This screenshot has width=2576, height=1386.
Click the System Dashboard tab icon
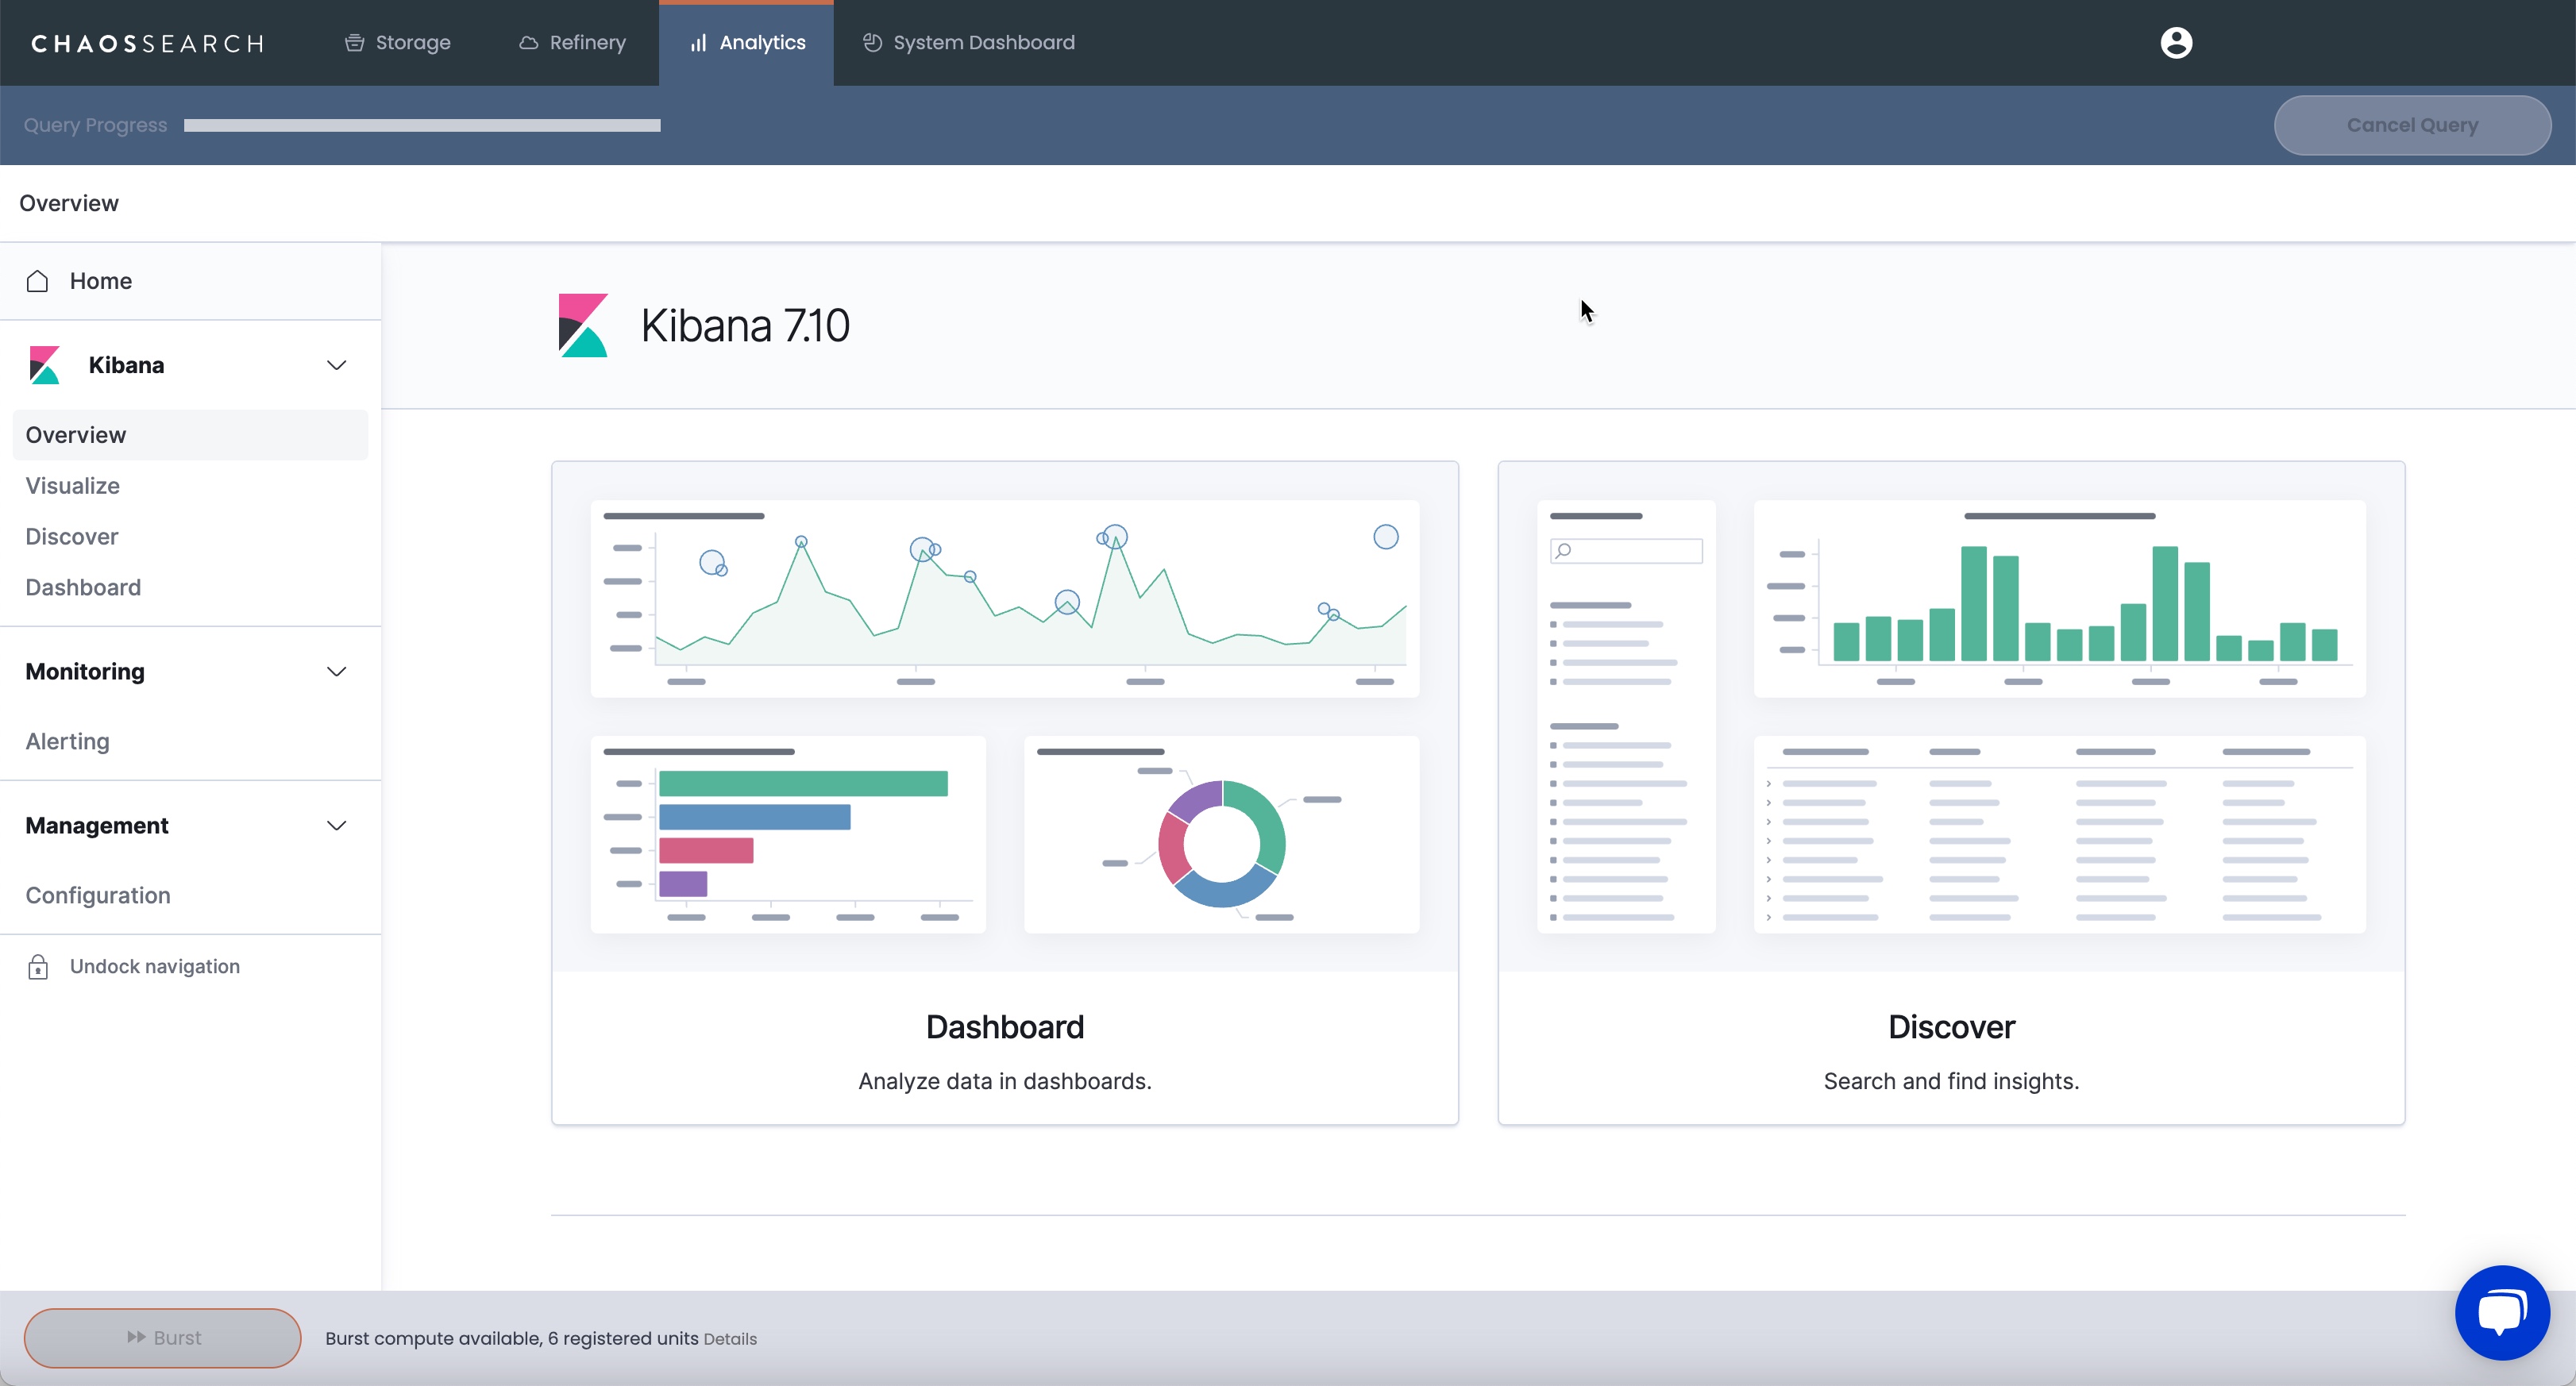click(x=872, y=43)
